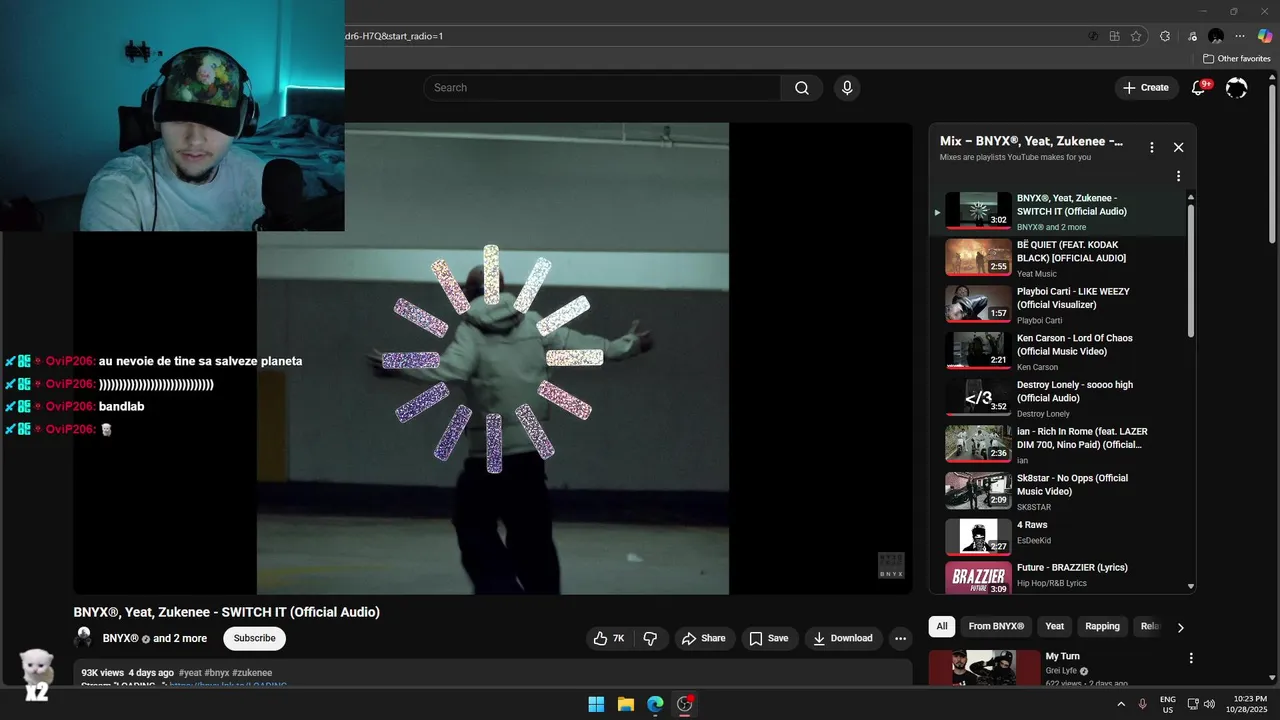The width and height of the screenshot is (1280, 720).
Task: Click the #yeat hashtag link
Action: (x=190, y=673)
